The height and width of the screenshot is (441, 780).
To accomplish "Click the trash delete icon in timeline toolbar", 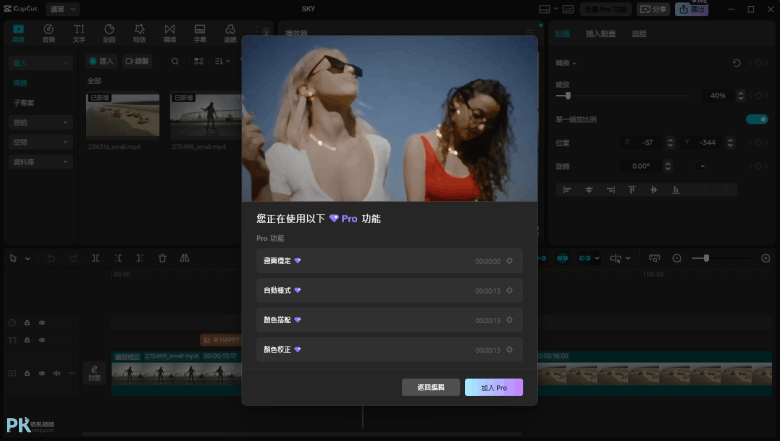I will coord(162,258).
